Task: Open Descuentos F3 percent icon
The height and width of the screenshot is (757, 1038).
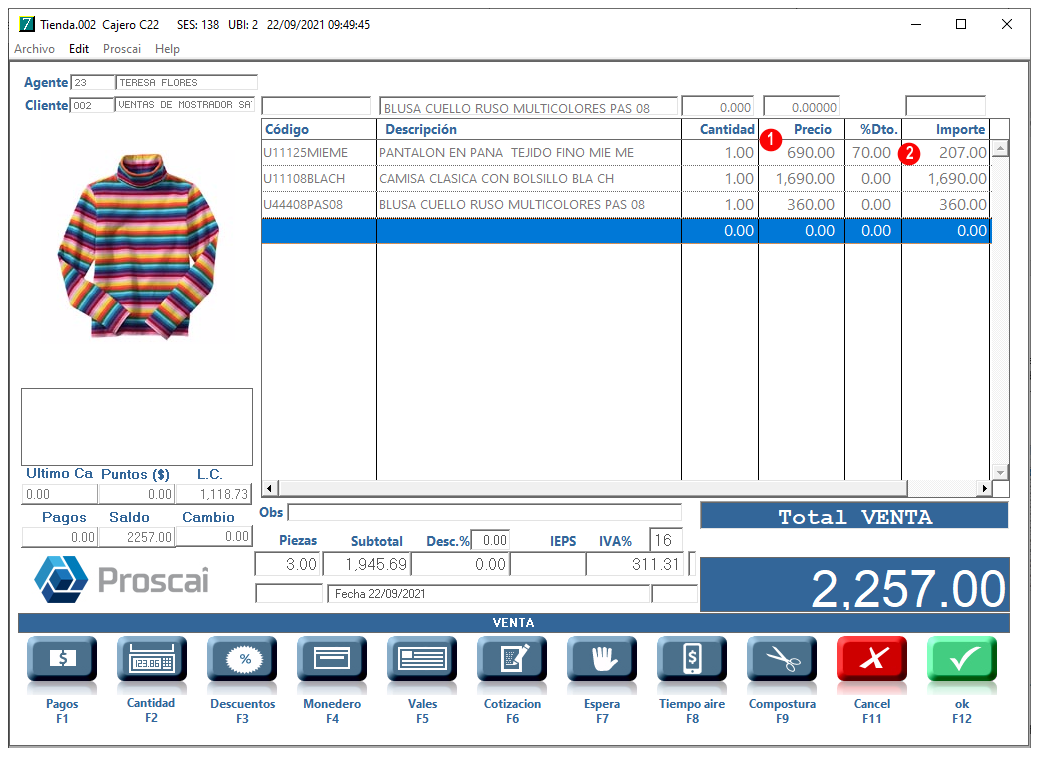Action: 242,659
